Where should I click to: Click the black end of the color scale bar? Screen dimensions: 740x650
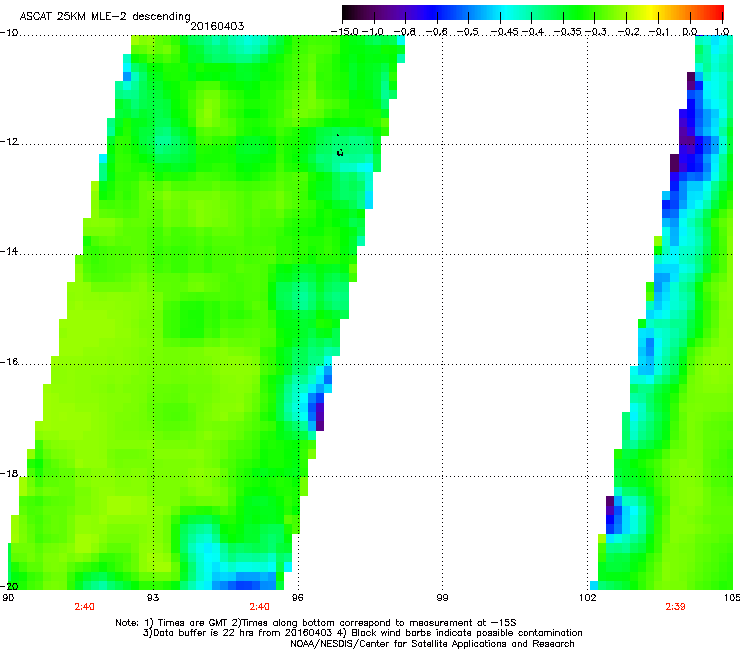point(349,12)
